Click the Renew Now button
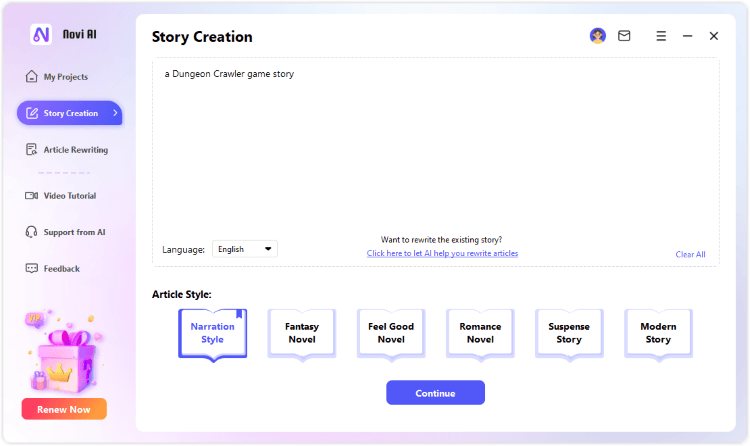 [64, 409]
